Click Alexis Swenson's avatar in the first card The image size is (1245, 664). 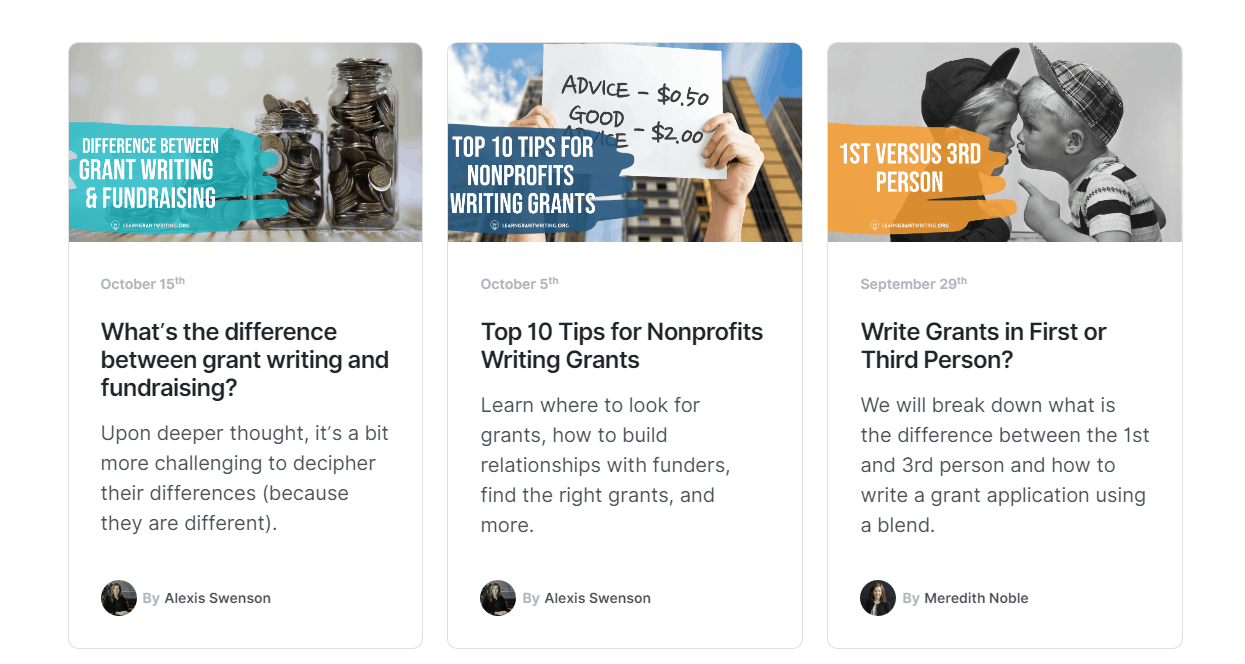tap(119, 598)
